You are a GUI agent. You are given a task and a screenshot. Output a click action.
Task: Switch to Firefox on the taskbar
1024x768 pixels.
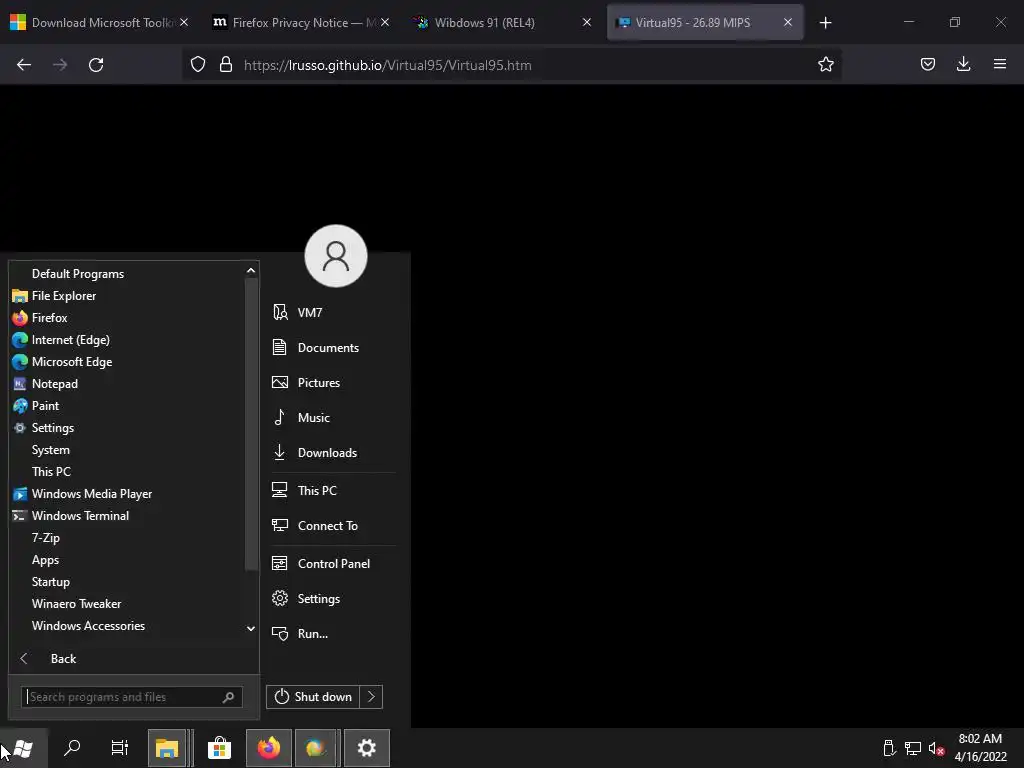pyautogui.click(x=268, y=748)
